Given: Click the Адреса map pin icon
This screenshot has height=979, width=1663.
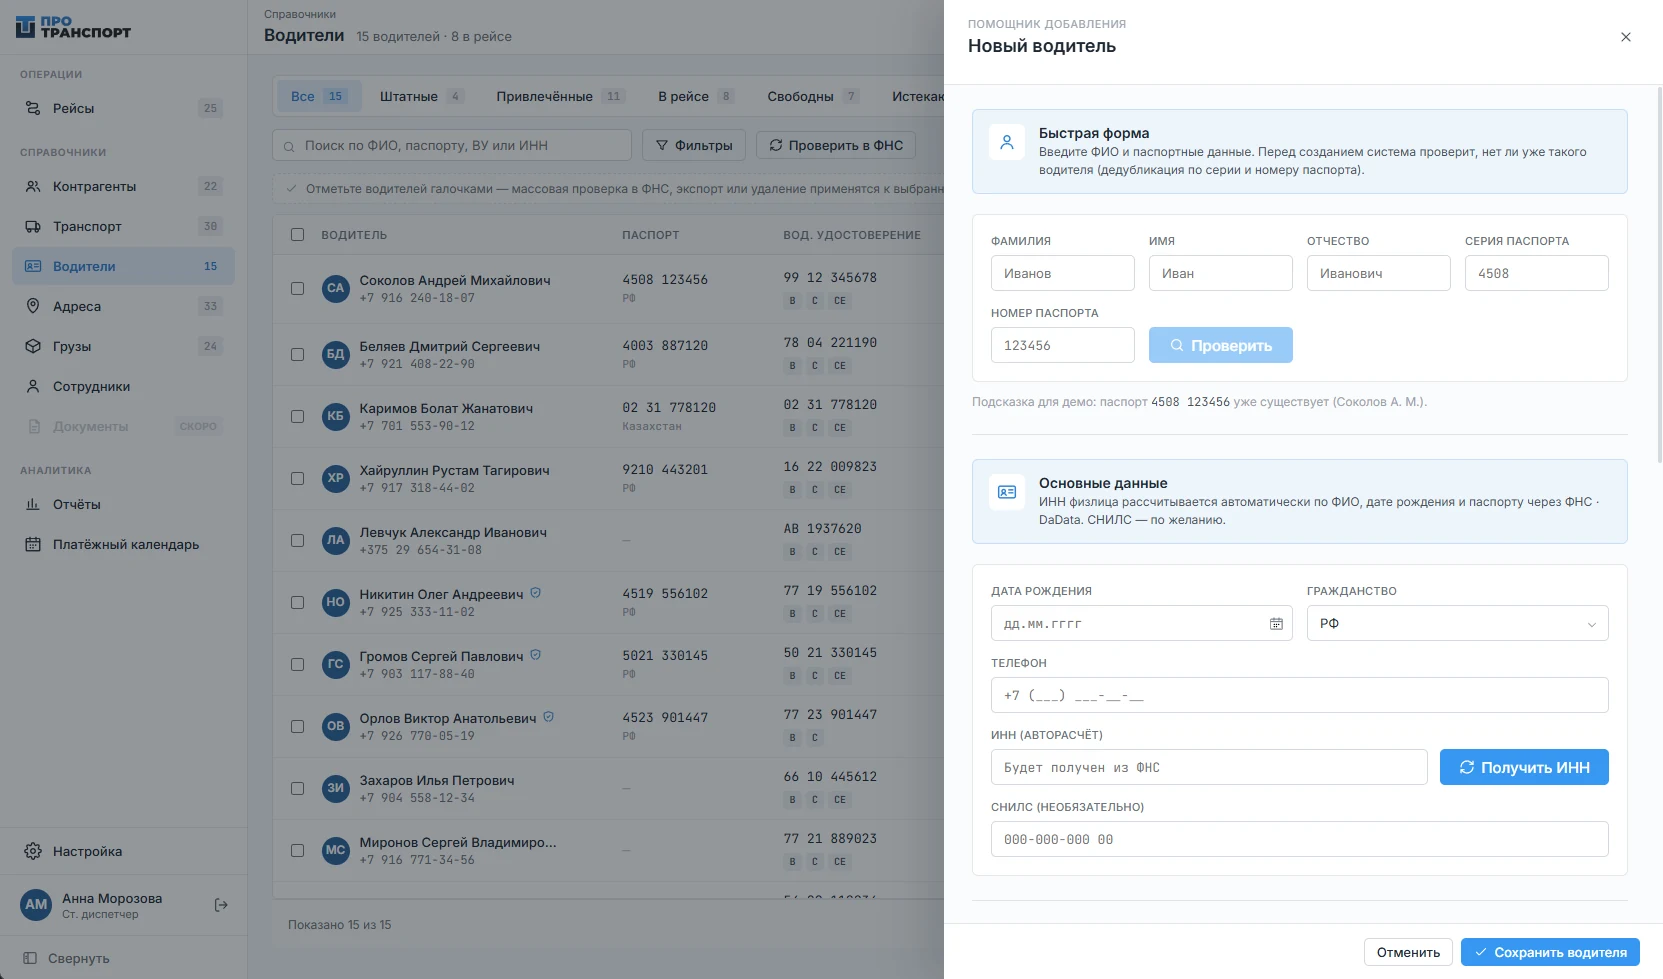Looking at the screenshot, I should 33,306.
